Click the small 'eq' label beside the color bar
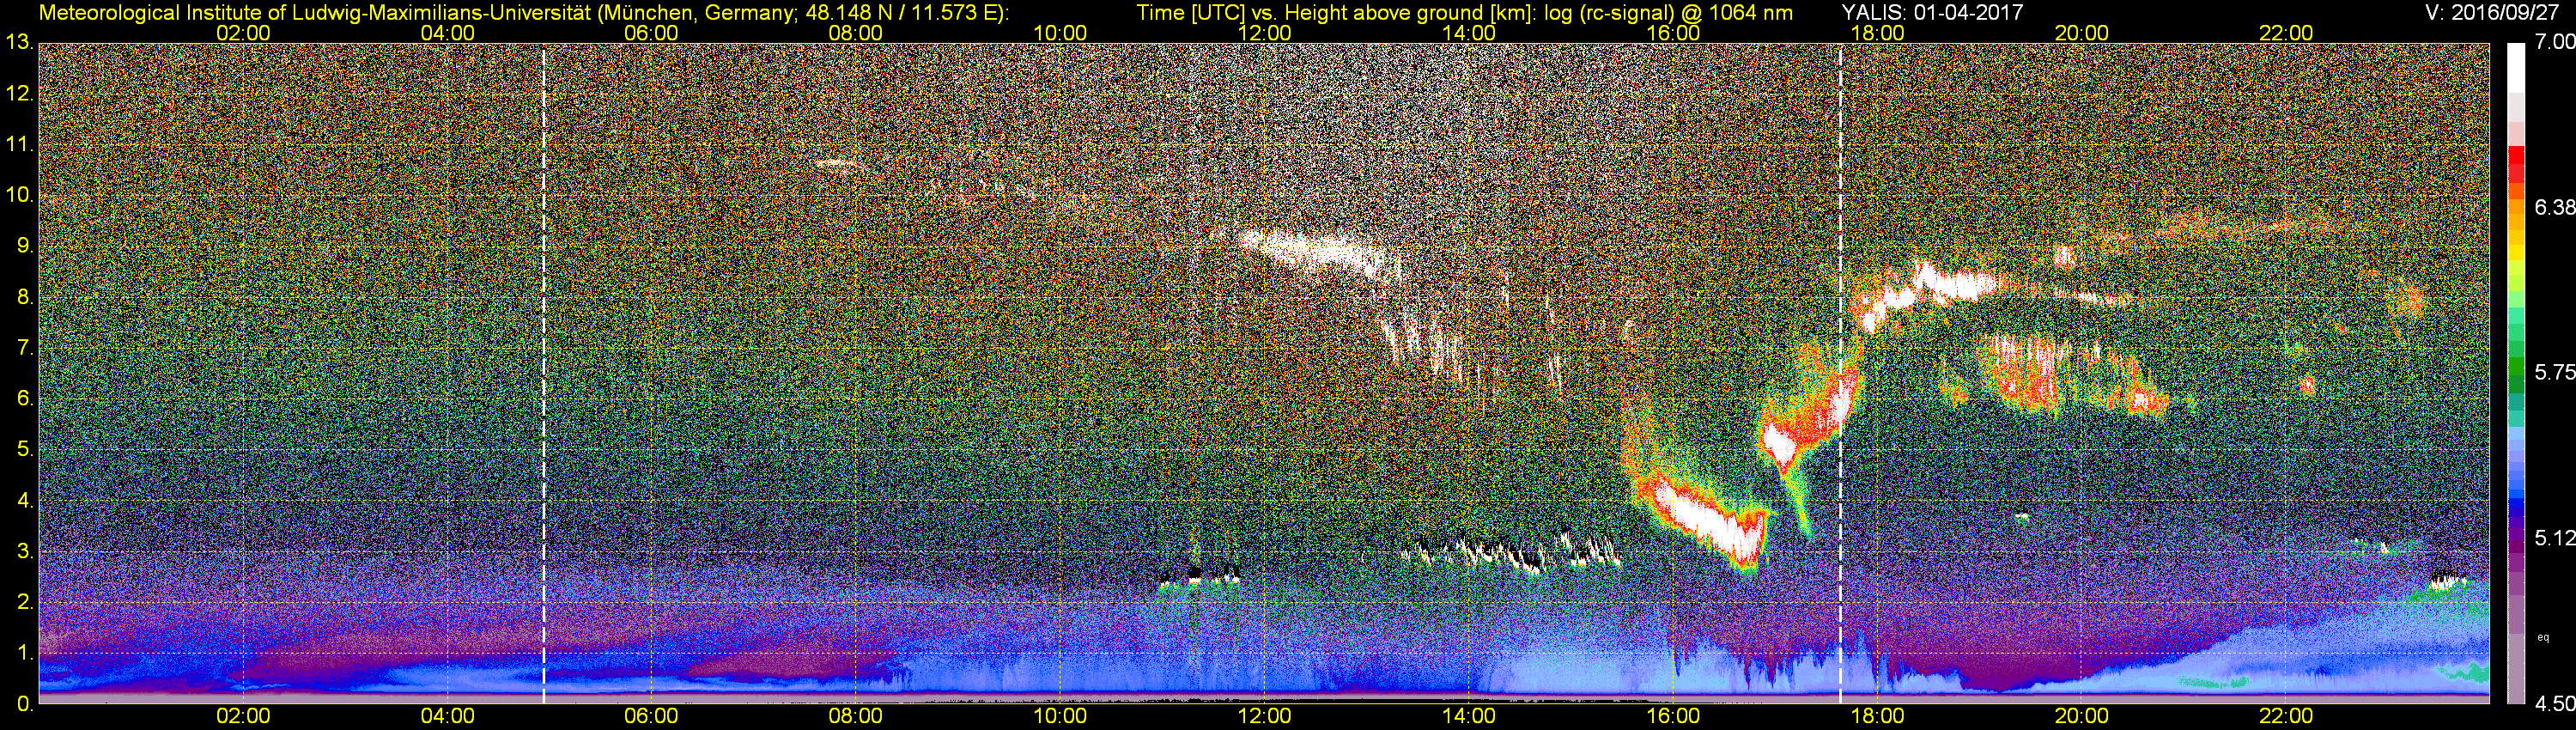The image size is (2576, 730). click(x=2543, y=637)
